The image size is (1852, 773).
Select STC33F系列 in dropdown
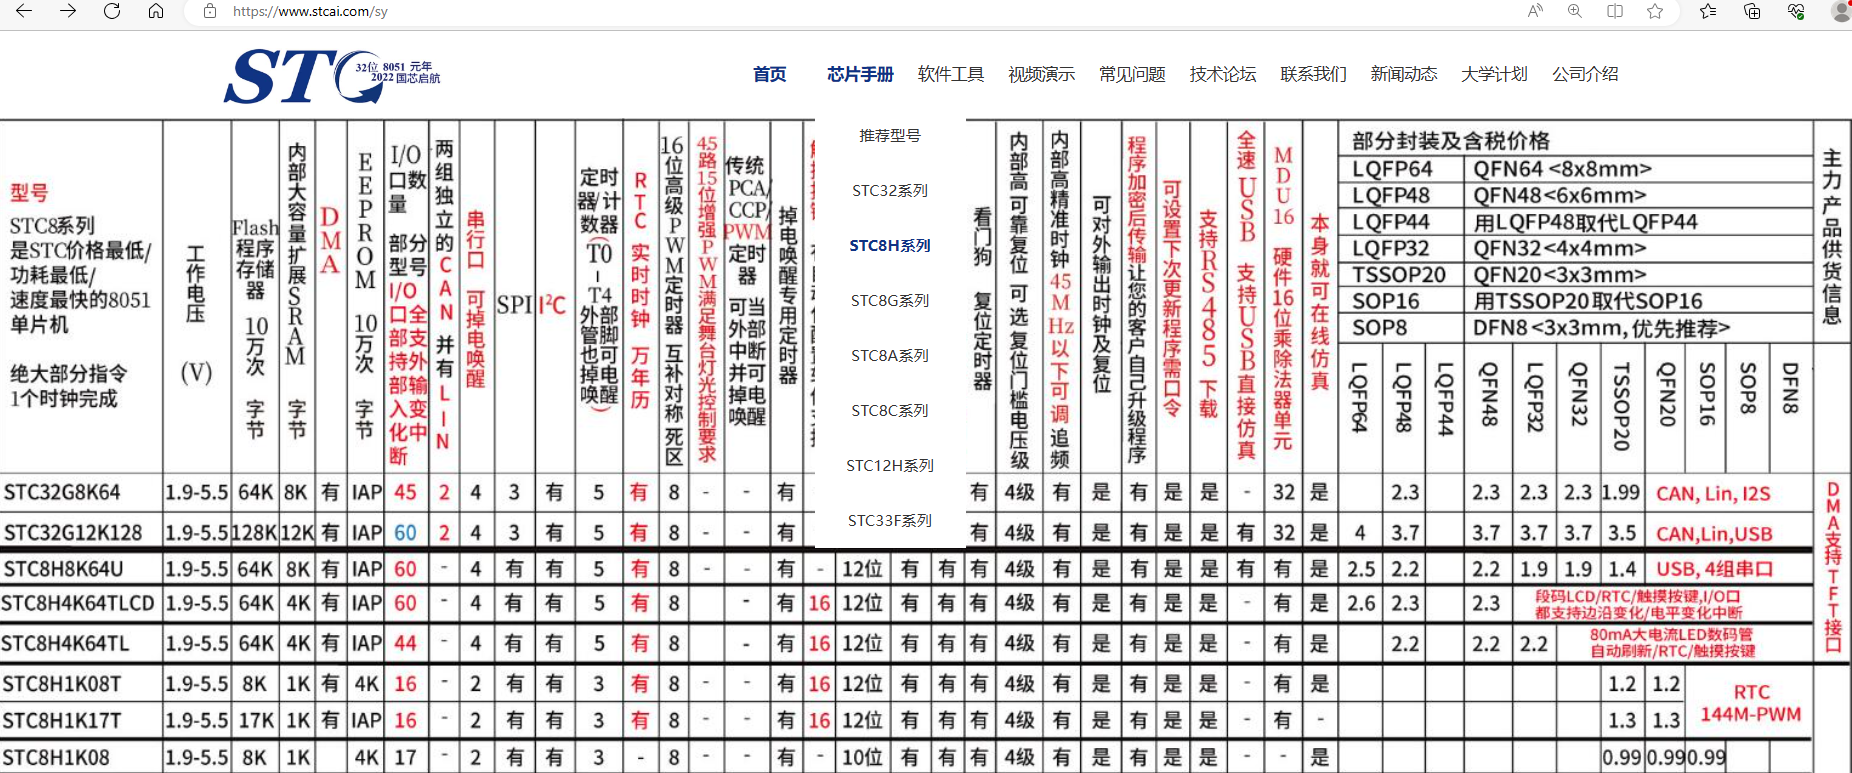890,520
